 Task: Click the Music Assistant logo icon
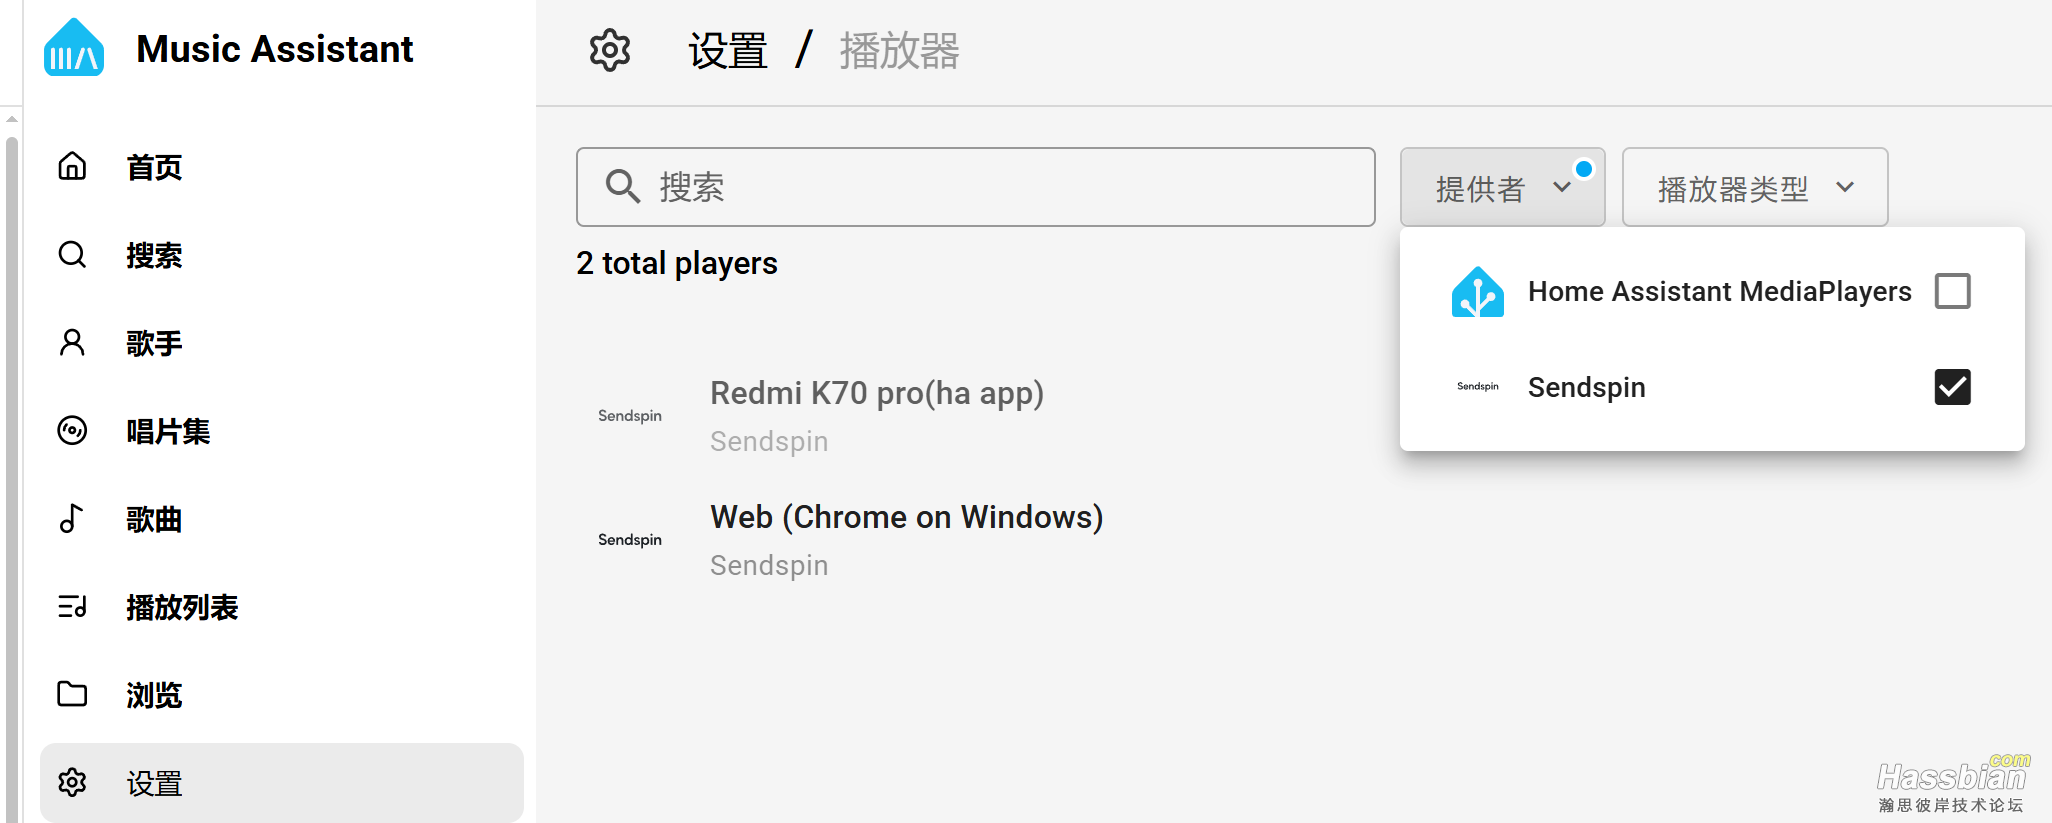(74, 48)
